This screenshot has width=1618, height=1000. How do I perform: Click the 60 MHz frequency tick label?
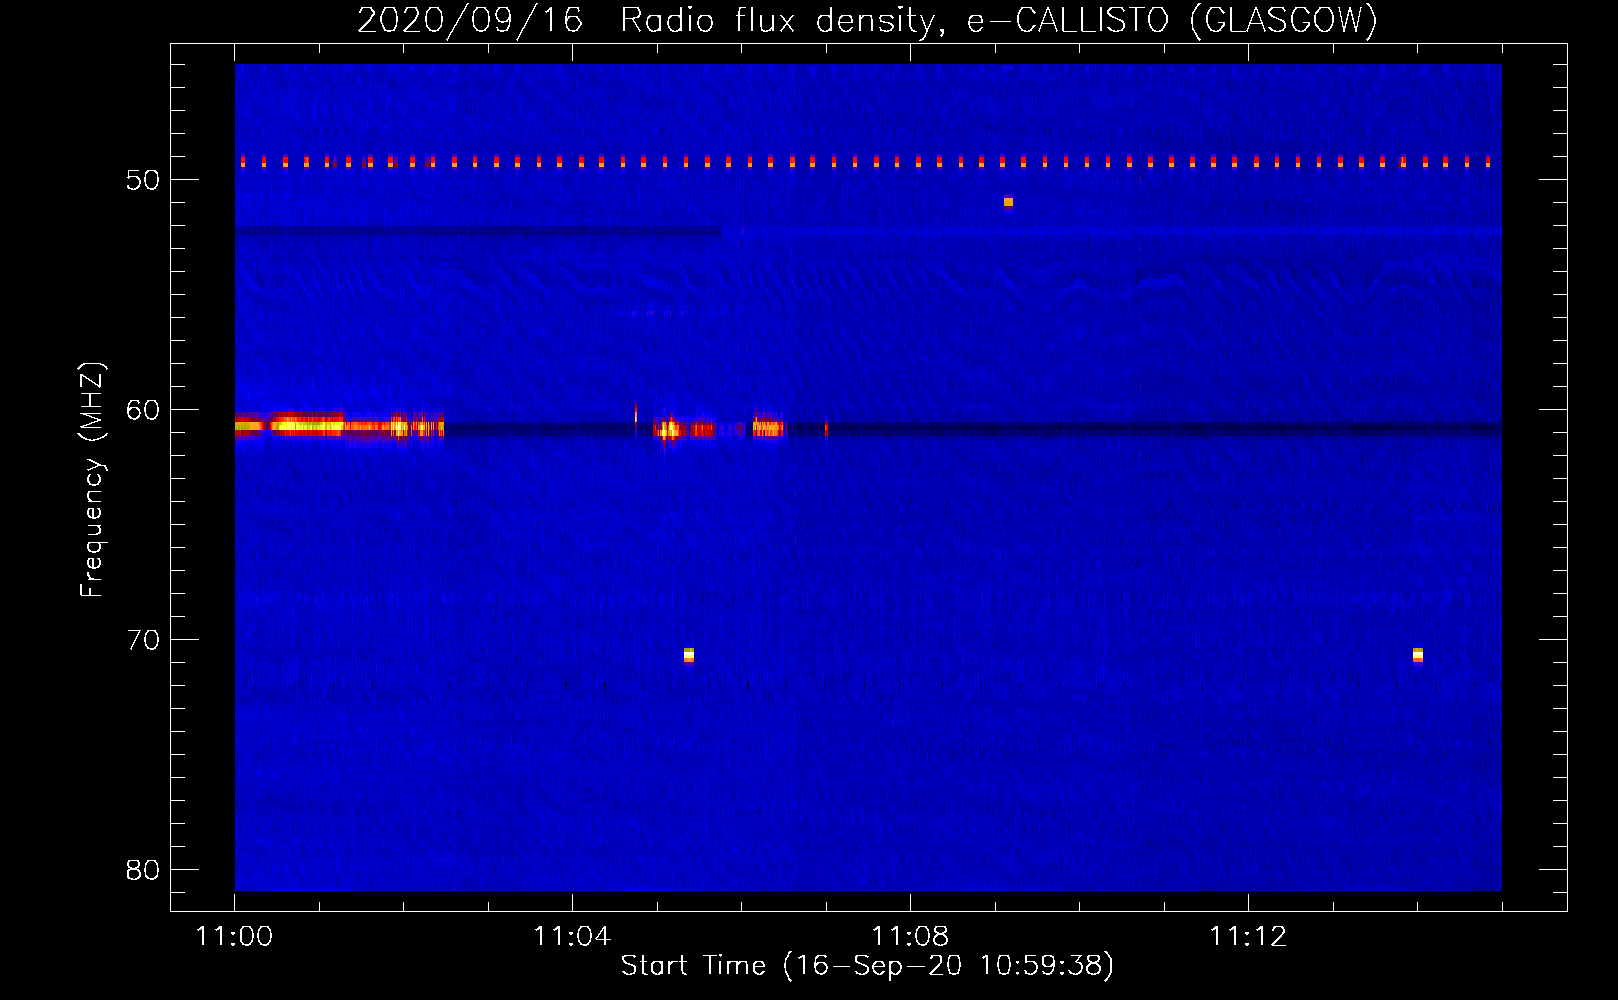point(143,410)
